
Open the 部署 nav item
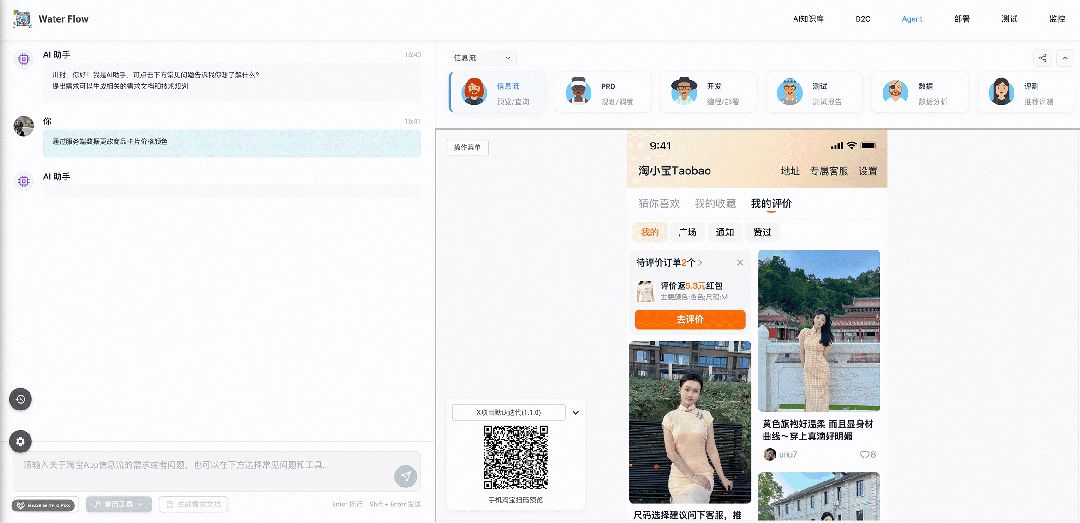coord(962,19)
